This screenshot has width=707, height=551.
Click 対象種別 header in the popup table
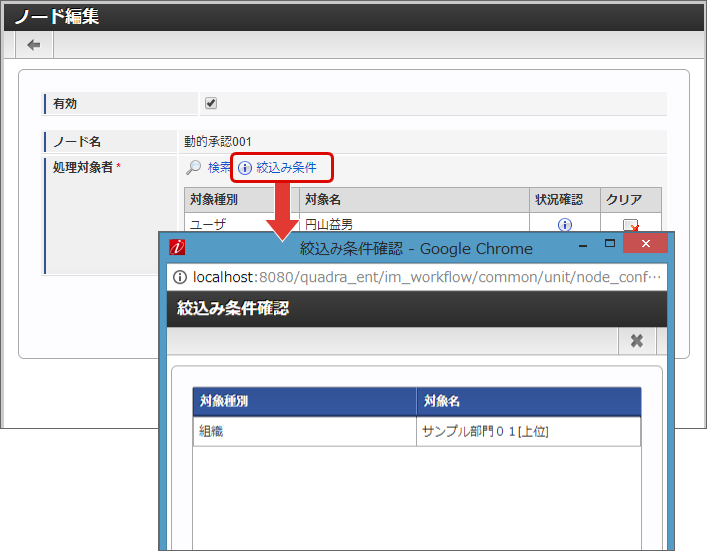point(304,401)
